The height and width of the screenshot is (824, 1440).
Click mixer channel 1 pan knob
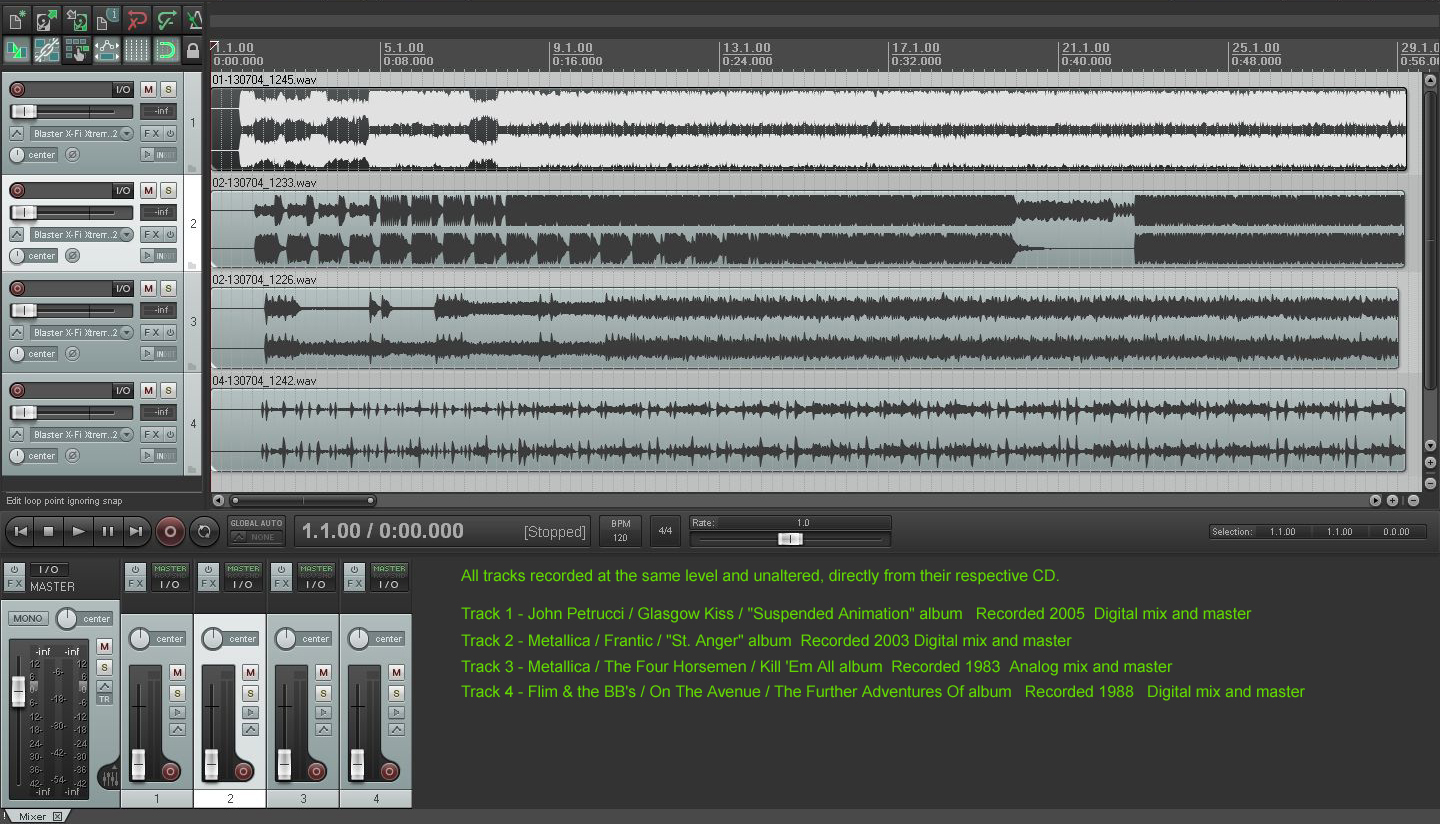coord(140,638)
